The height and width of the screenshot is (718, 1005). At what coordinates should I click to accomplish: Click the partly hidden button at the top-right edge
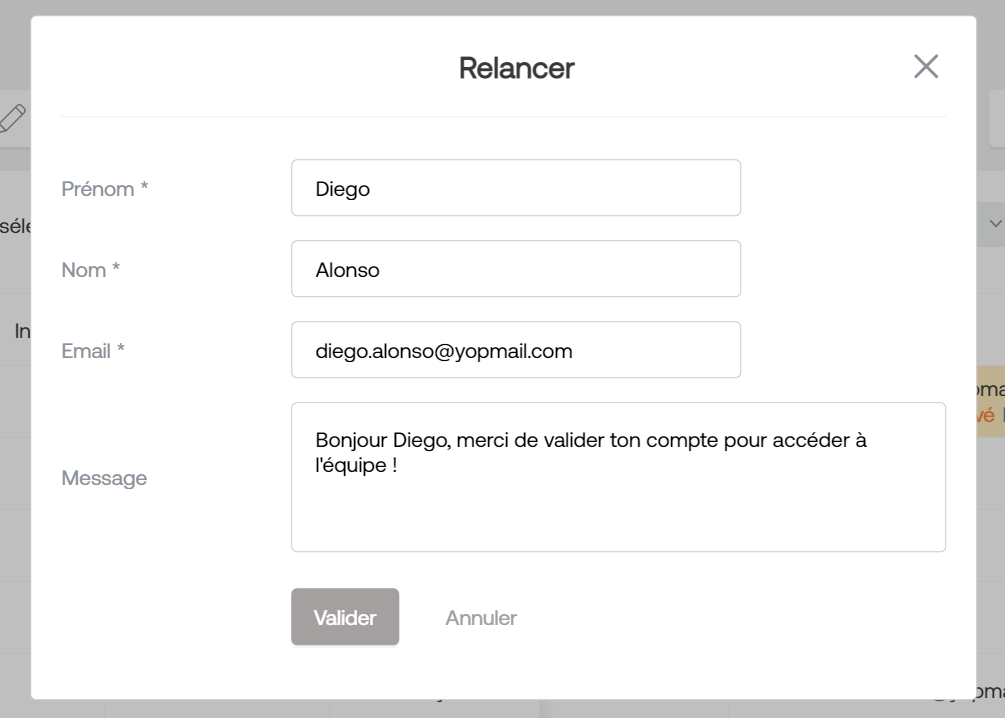click(x=997, y=119)
